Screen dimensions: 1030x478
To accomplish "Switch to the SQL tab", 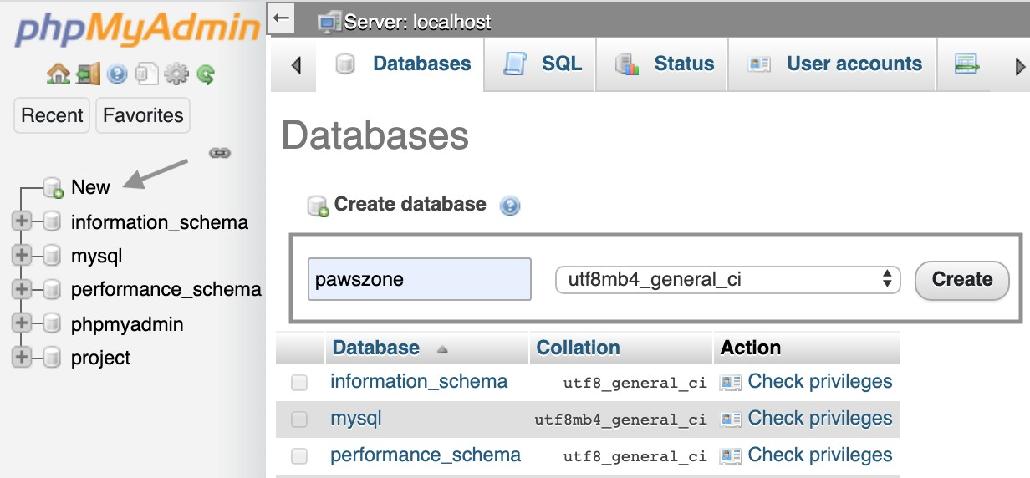I will [540, 64].
